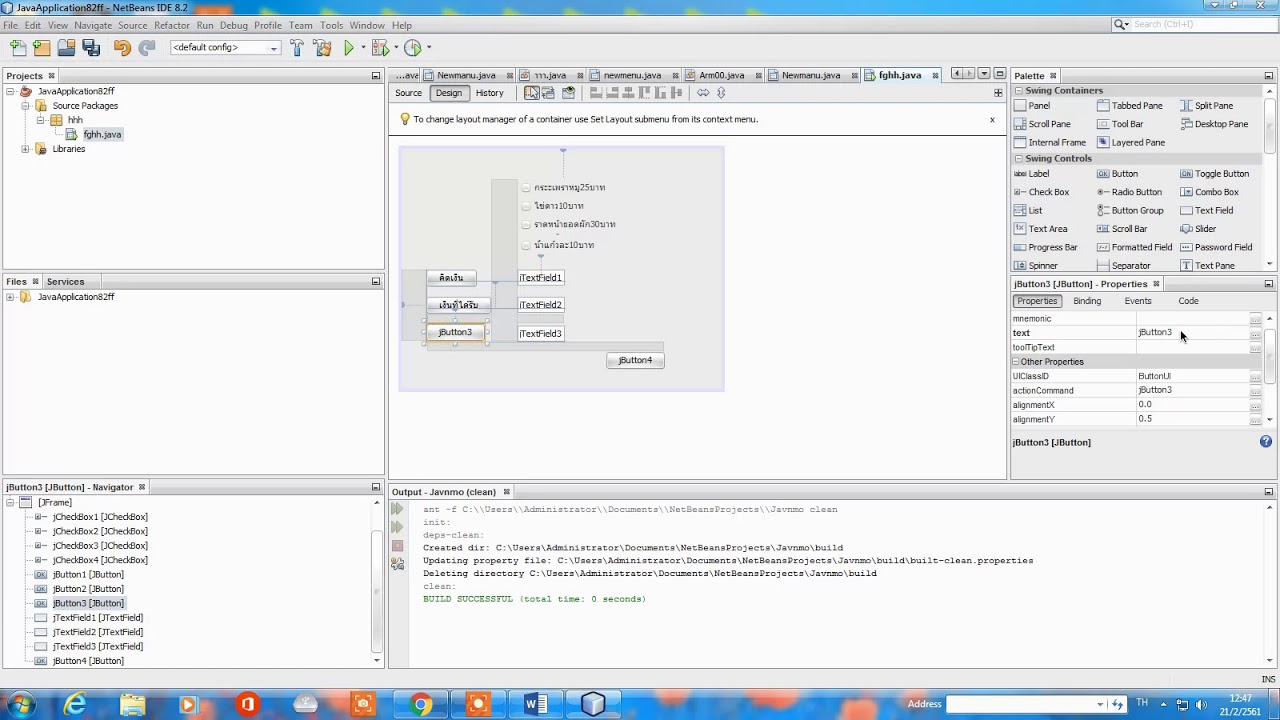Click the Stop icon in Output panel
The width and height of the screenshot is (1280, 720).
coord(397,546)
